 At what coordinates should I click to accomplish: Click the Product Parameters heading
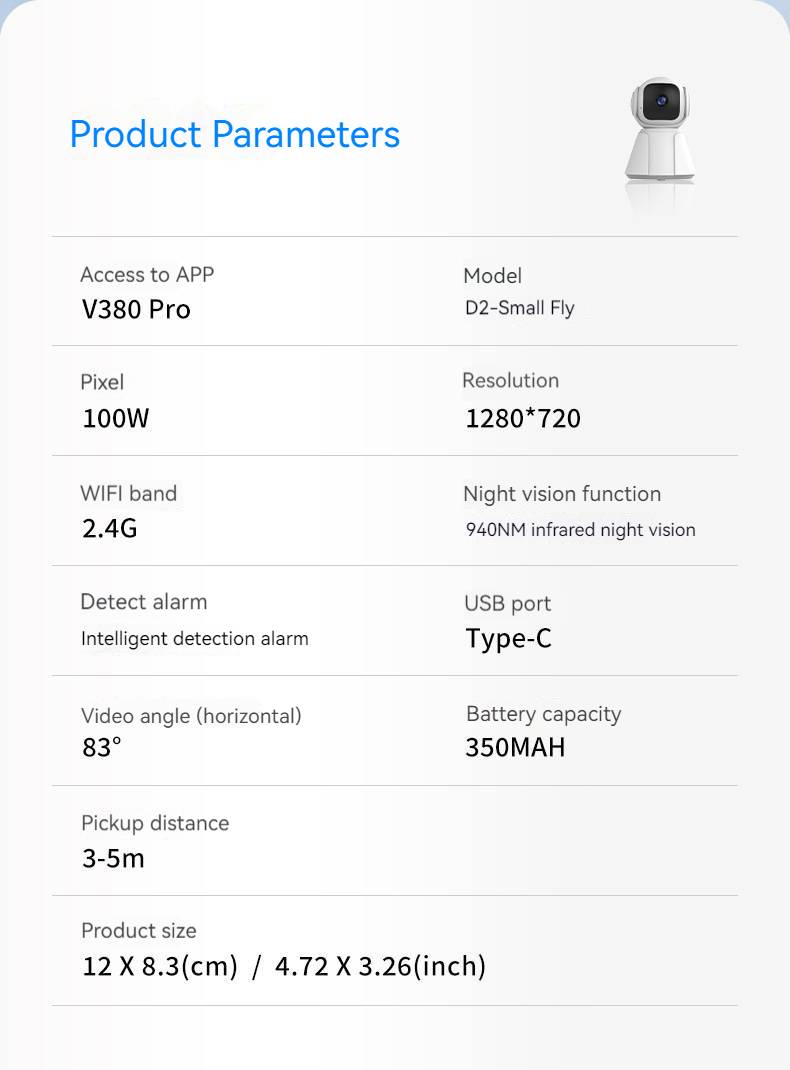[235, 134]
